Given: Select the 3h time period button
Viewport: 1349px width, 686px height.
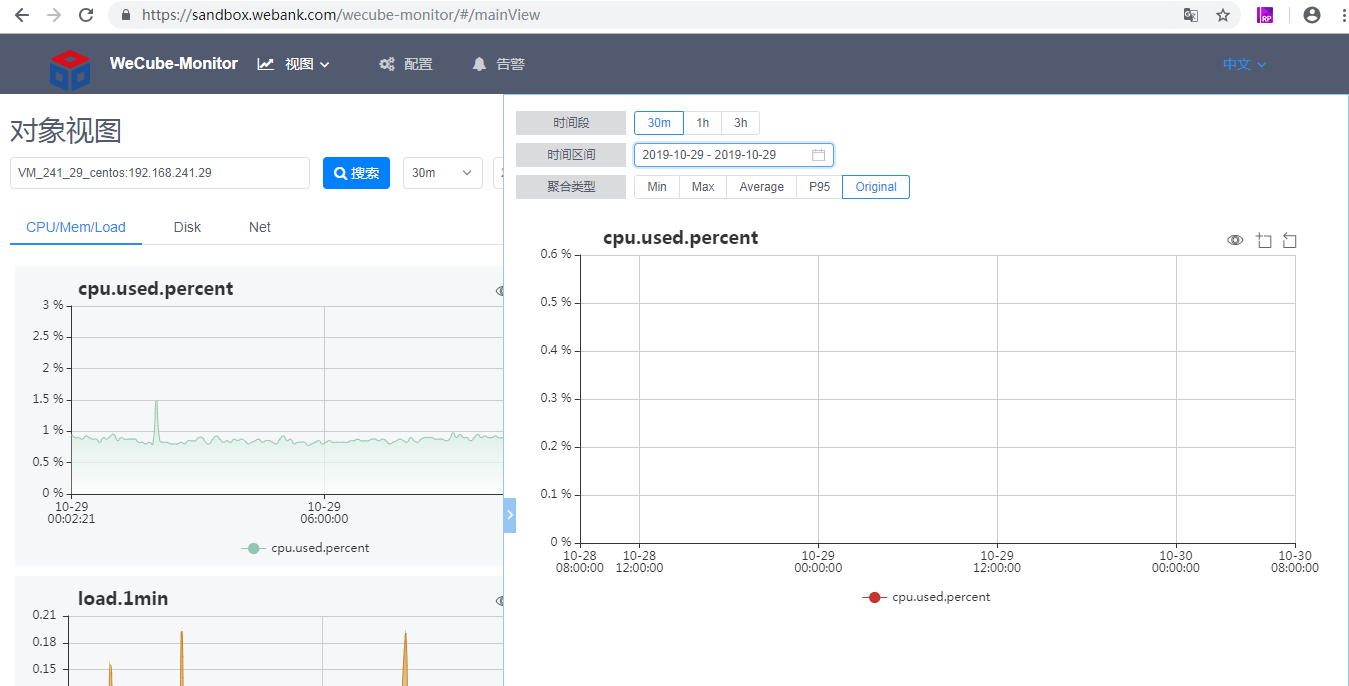Looking at the screenshot, I should pos(740,123).
